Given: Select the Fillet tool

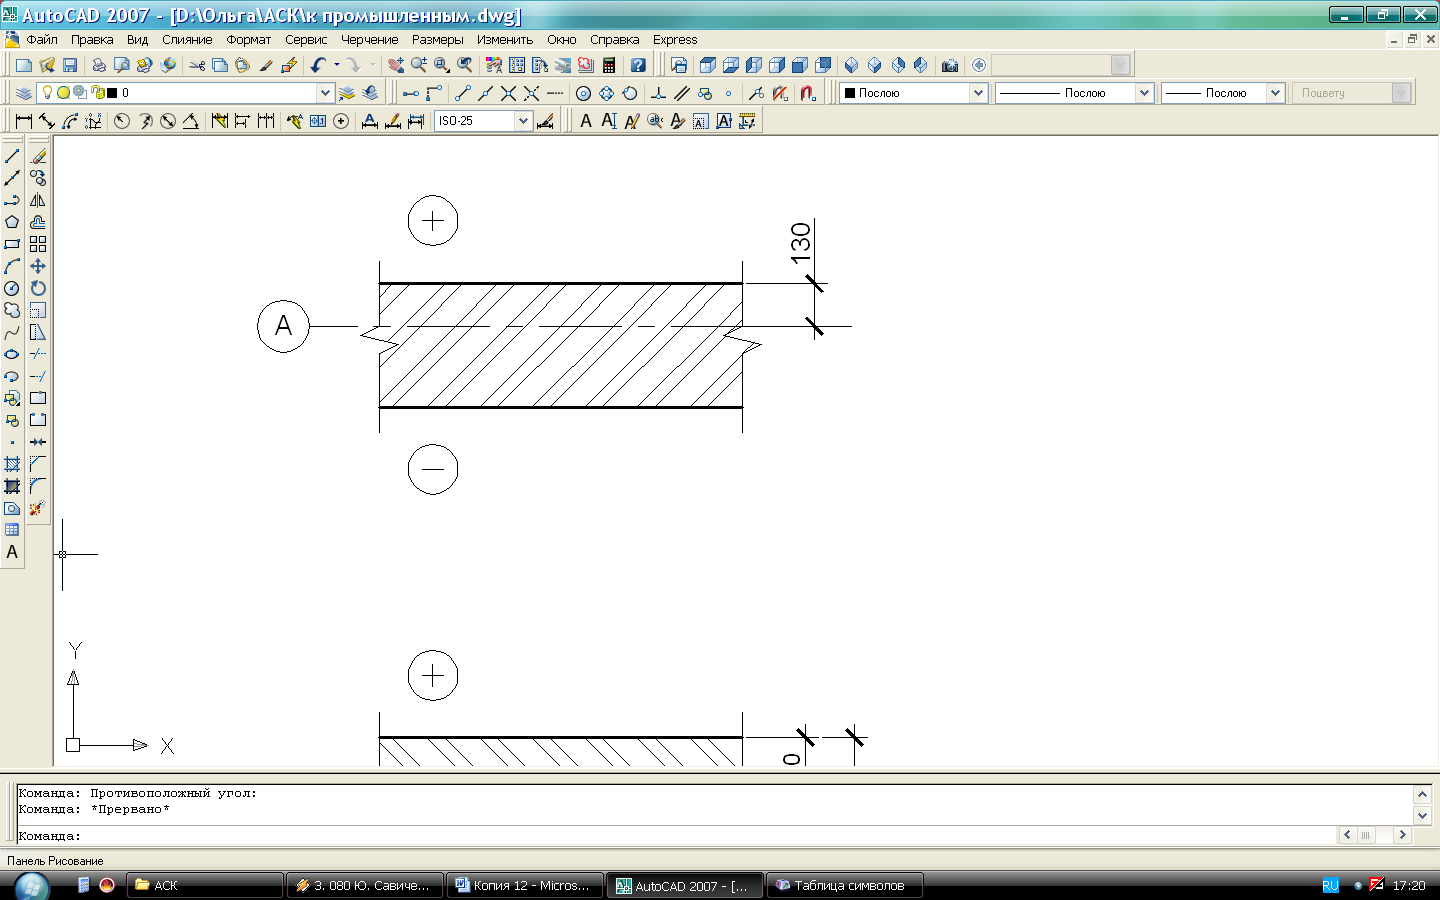Looking at the screenshot, I should [x=38, y=486].
